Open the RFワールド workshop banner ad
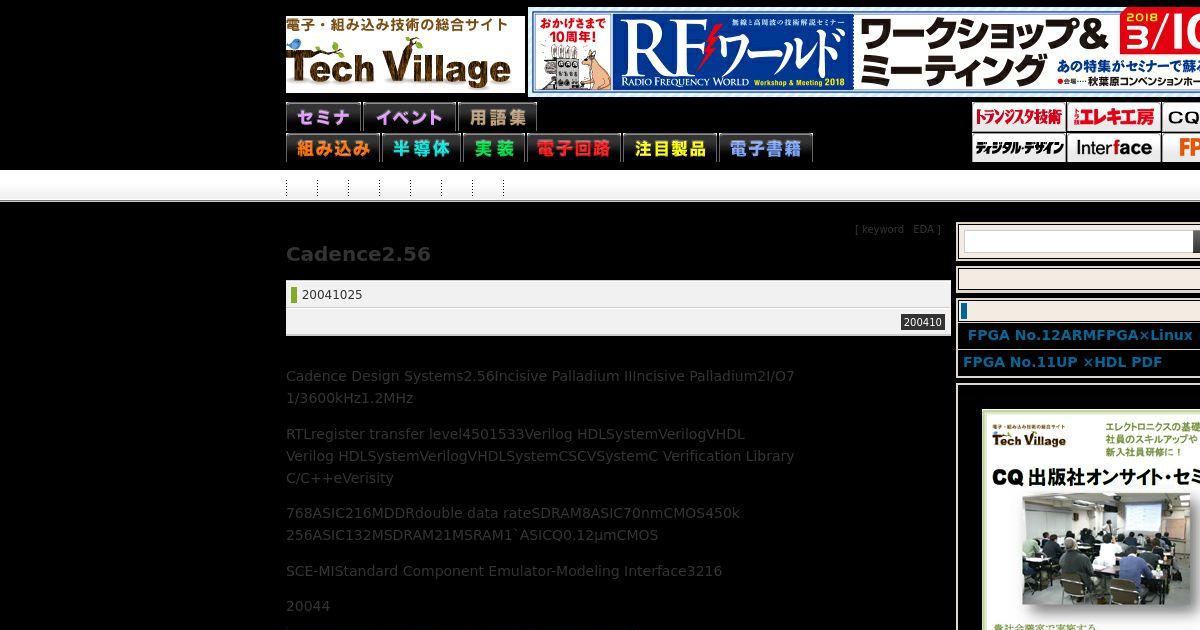 point(865,51)
